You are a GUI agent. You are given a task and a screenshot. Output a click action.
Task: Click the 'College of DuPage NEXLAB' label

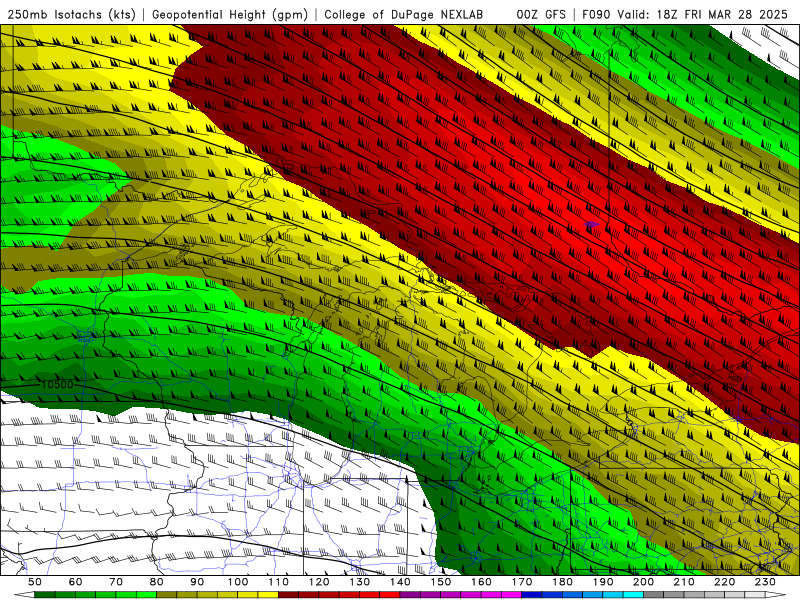(x=404, y=14)
